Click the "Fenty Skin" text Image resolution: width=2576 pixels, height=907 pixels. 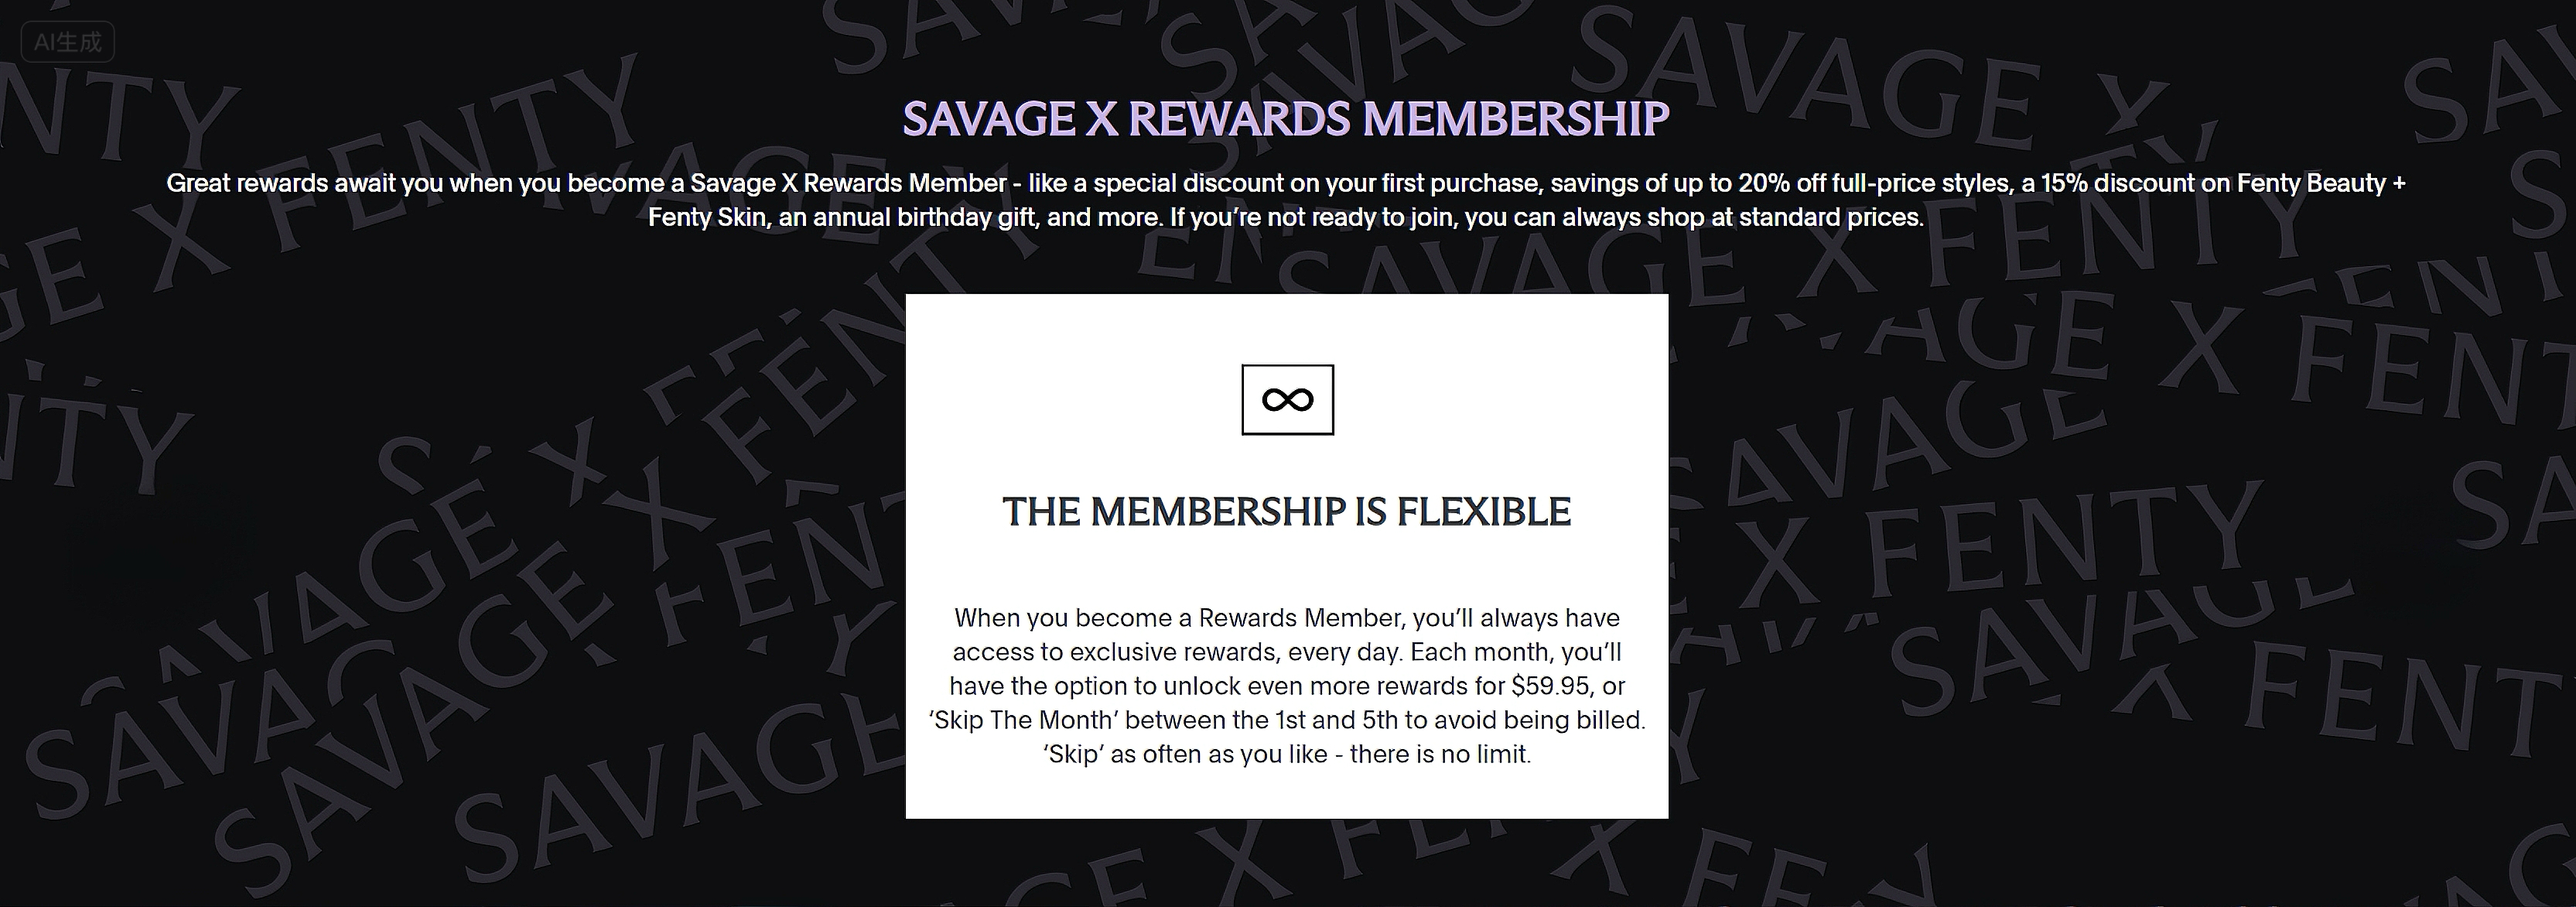(x=707, y=217)
